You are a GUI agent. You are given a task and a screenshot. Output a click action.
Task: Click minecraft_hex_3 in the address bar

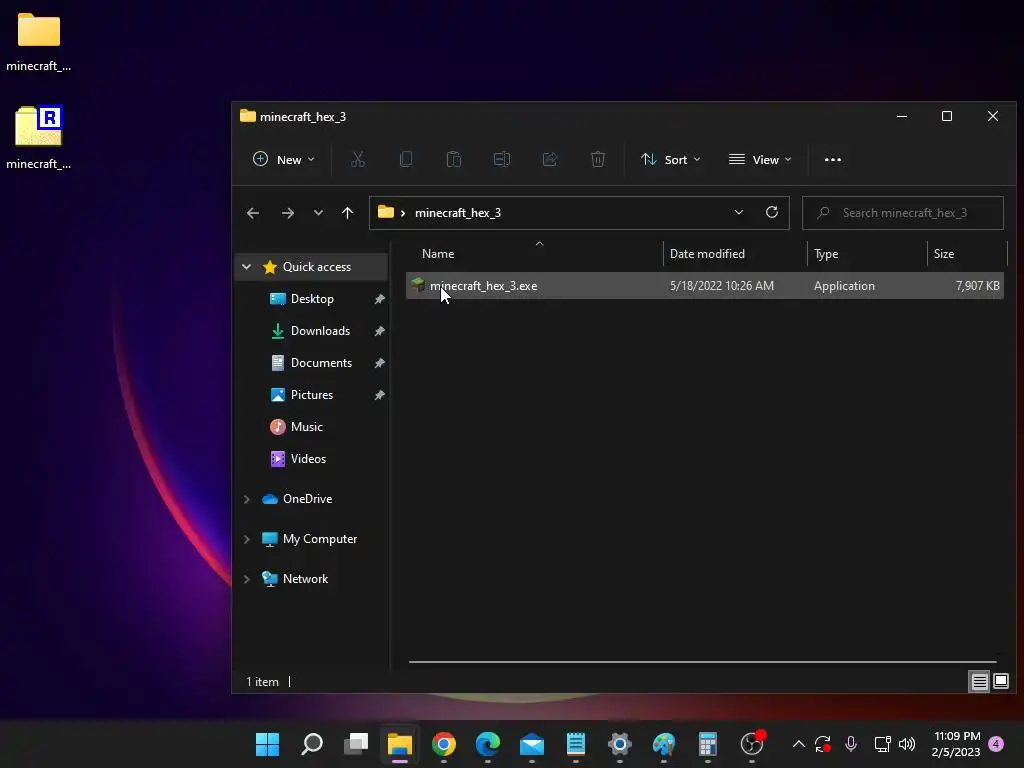tap(458, 213)
